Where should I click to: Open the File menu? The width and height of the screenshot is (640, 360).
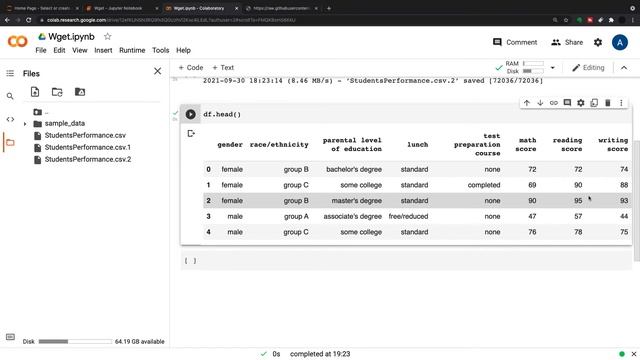41,50
